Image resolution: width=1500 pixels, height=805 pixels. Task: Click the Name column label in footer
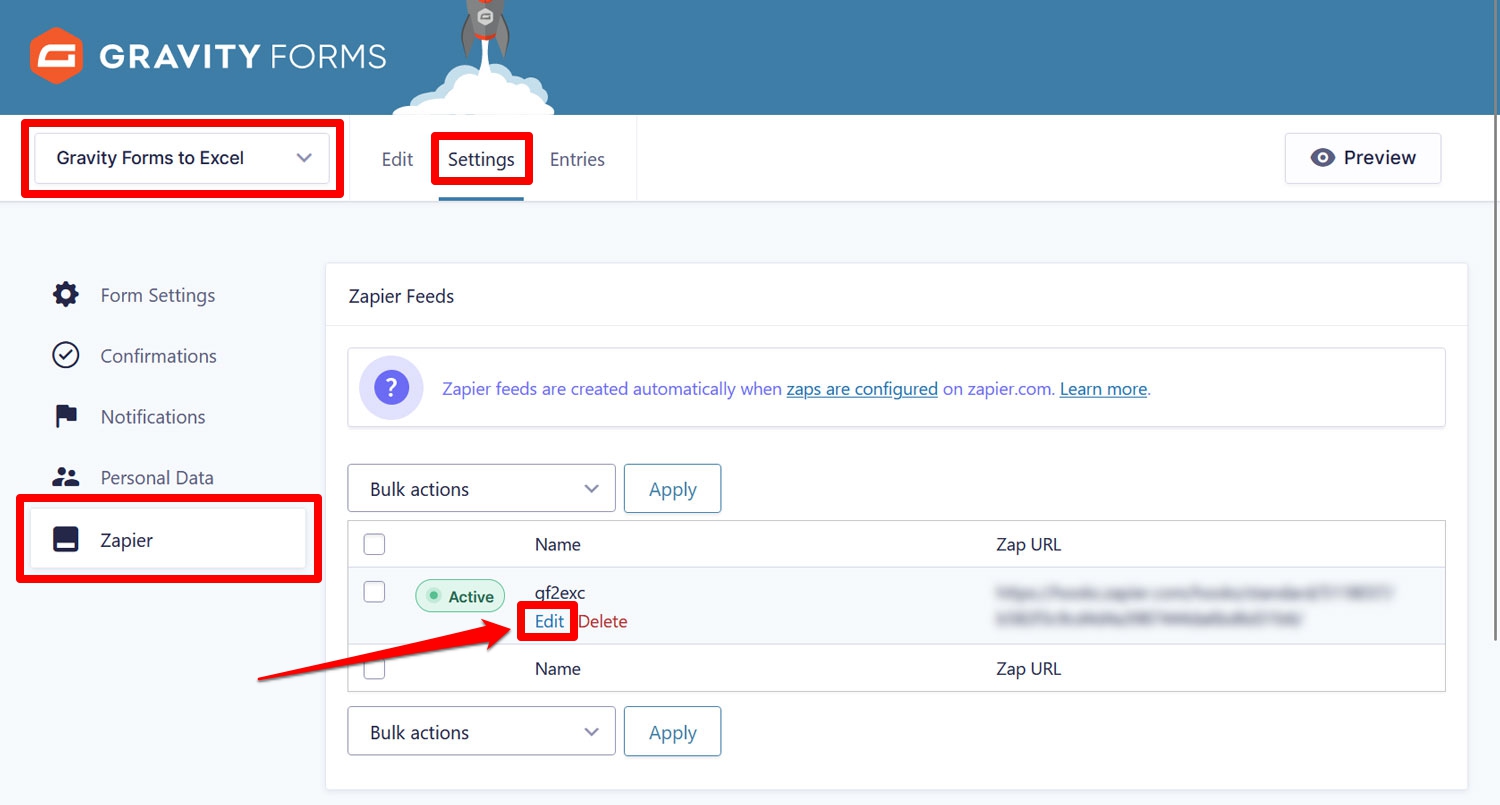click(558, 668)
